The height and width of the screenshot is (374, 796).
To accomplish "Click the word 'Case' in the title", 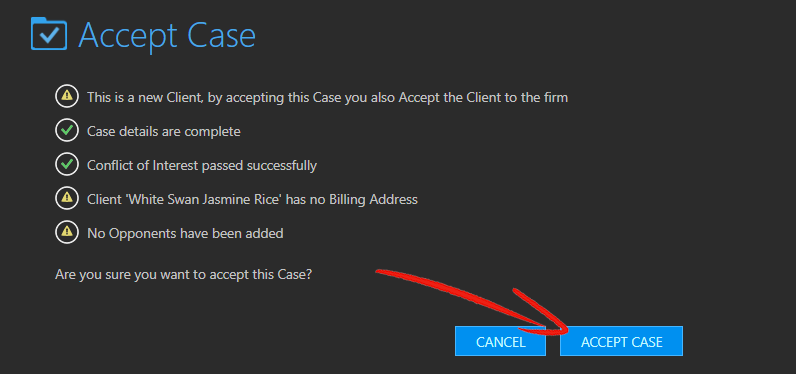I will (221, 35).
